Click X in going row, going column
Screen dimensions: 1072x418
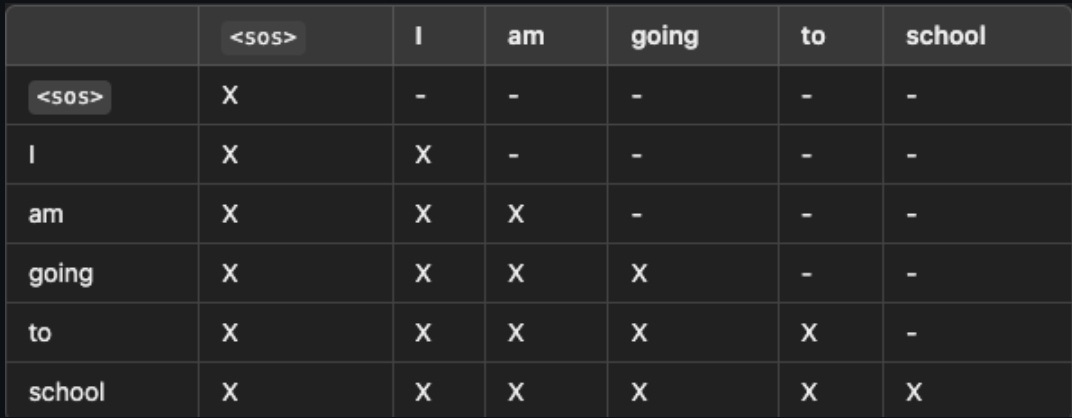pos(639,274)
